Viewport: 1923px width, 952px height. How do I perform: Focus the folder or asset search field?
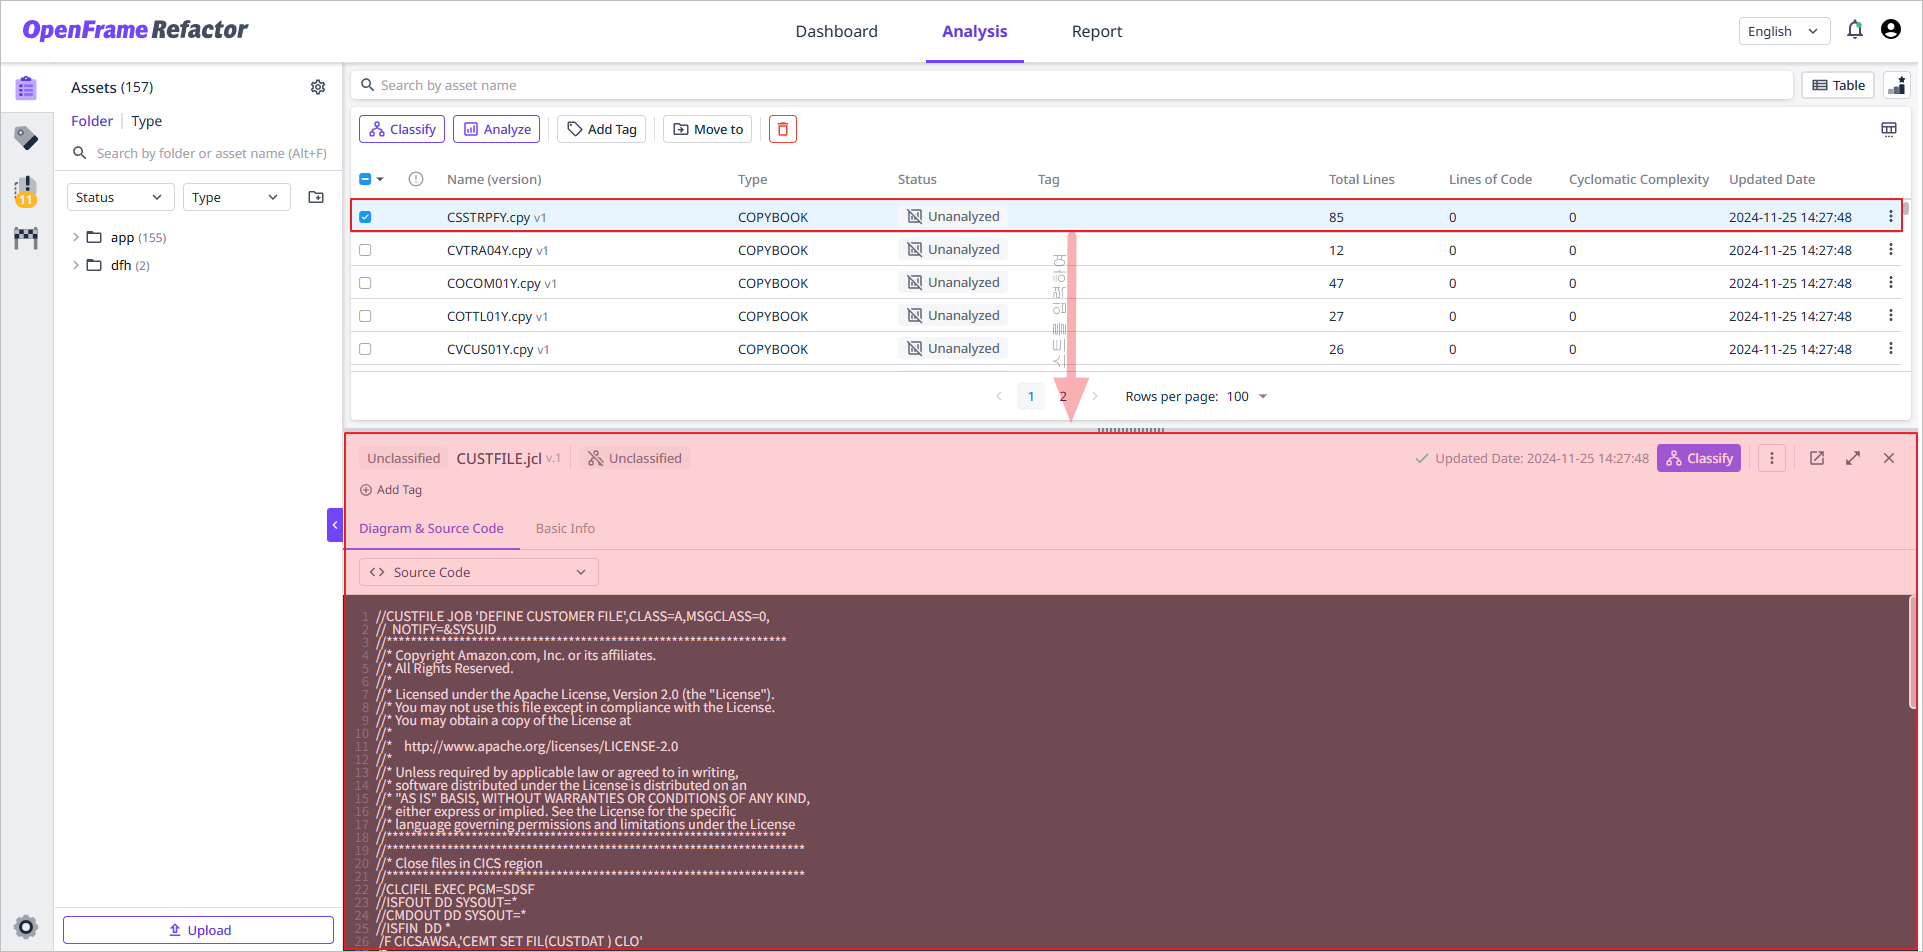pos(200,153)
